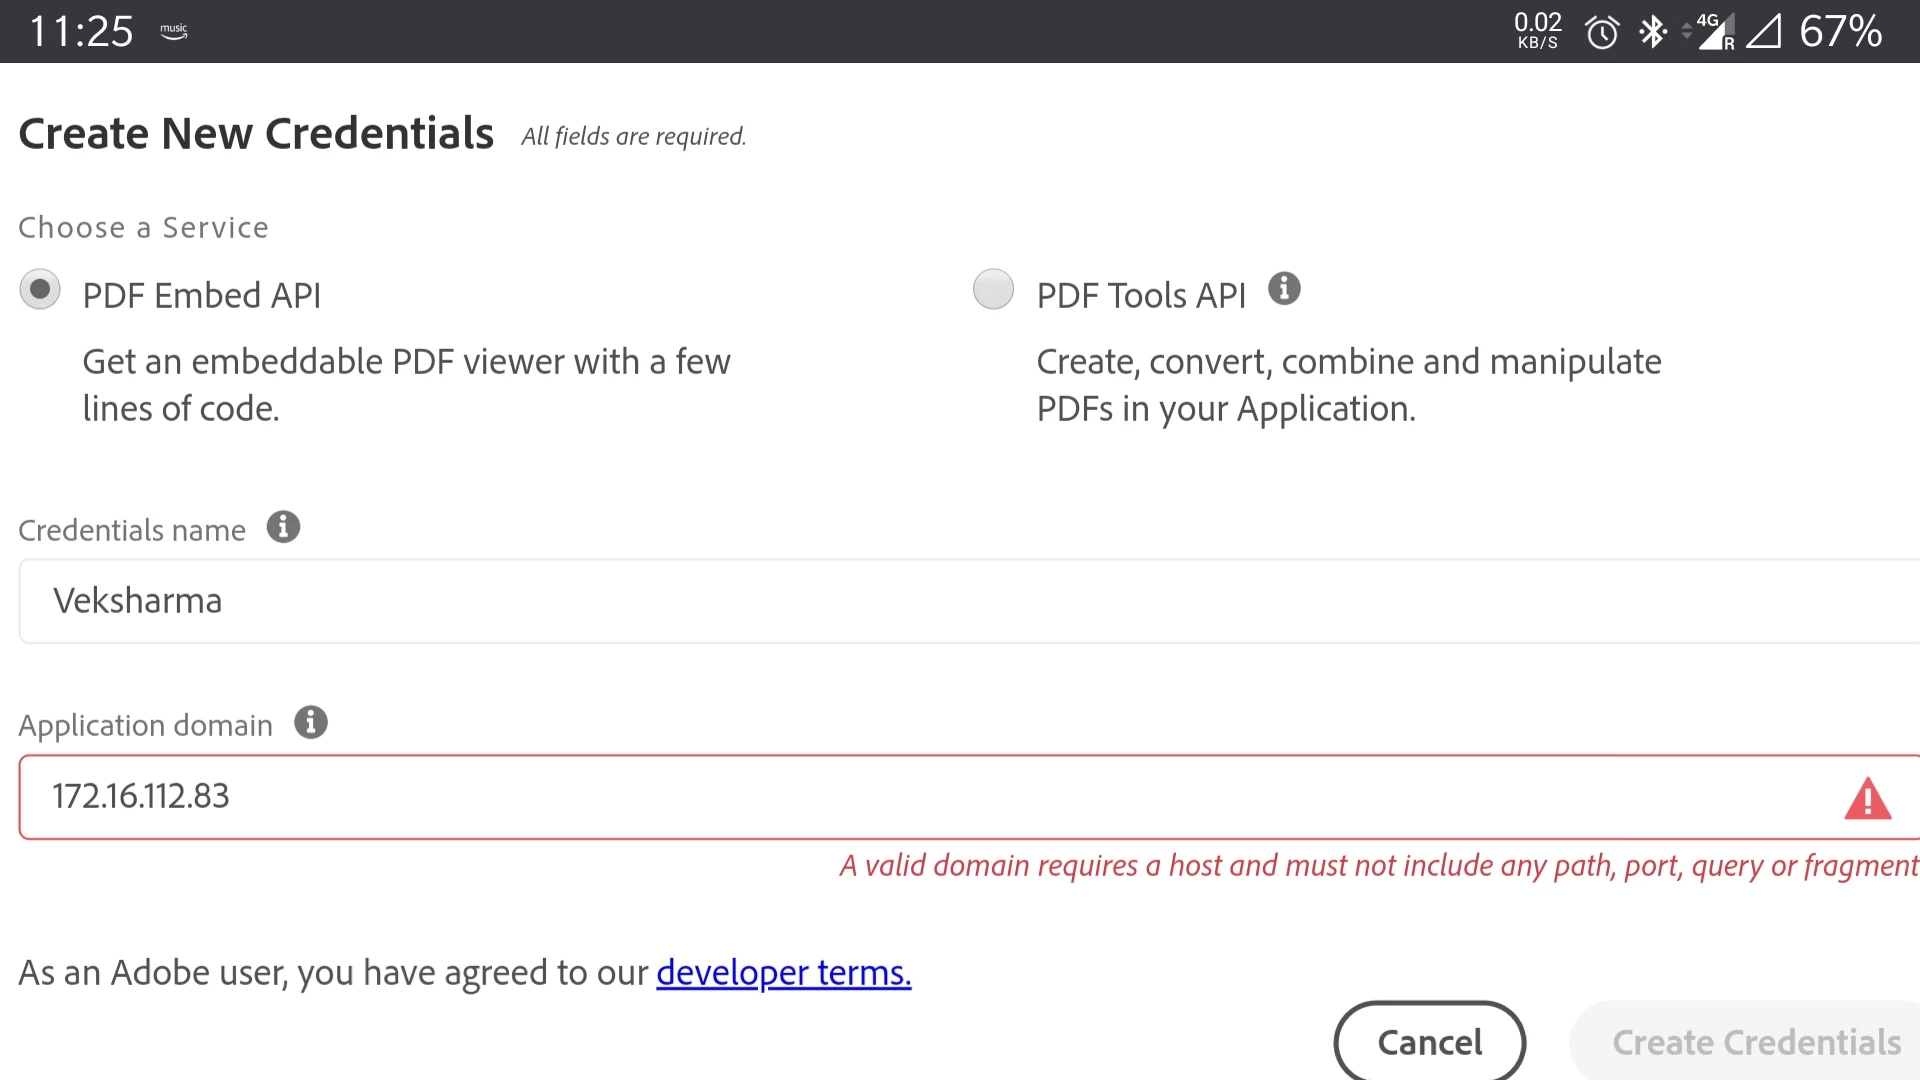
Task: Click the Credentials name input field
Action: tap(960, 601)
